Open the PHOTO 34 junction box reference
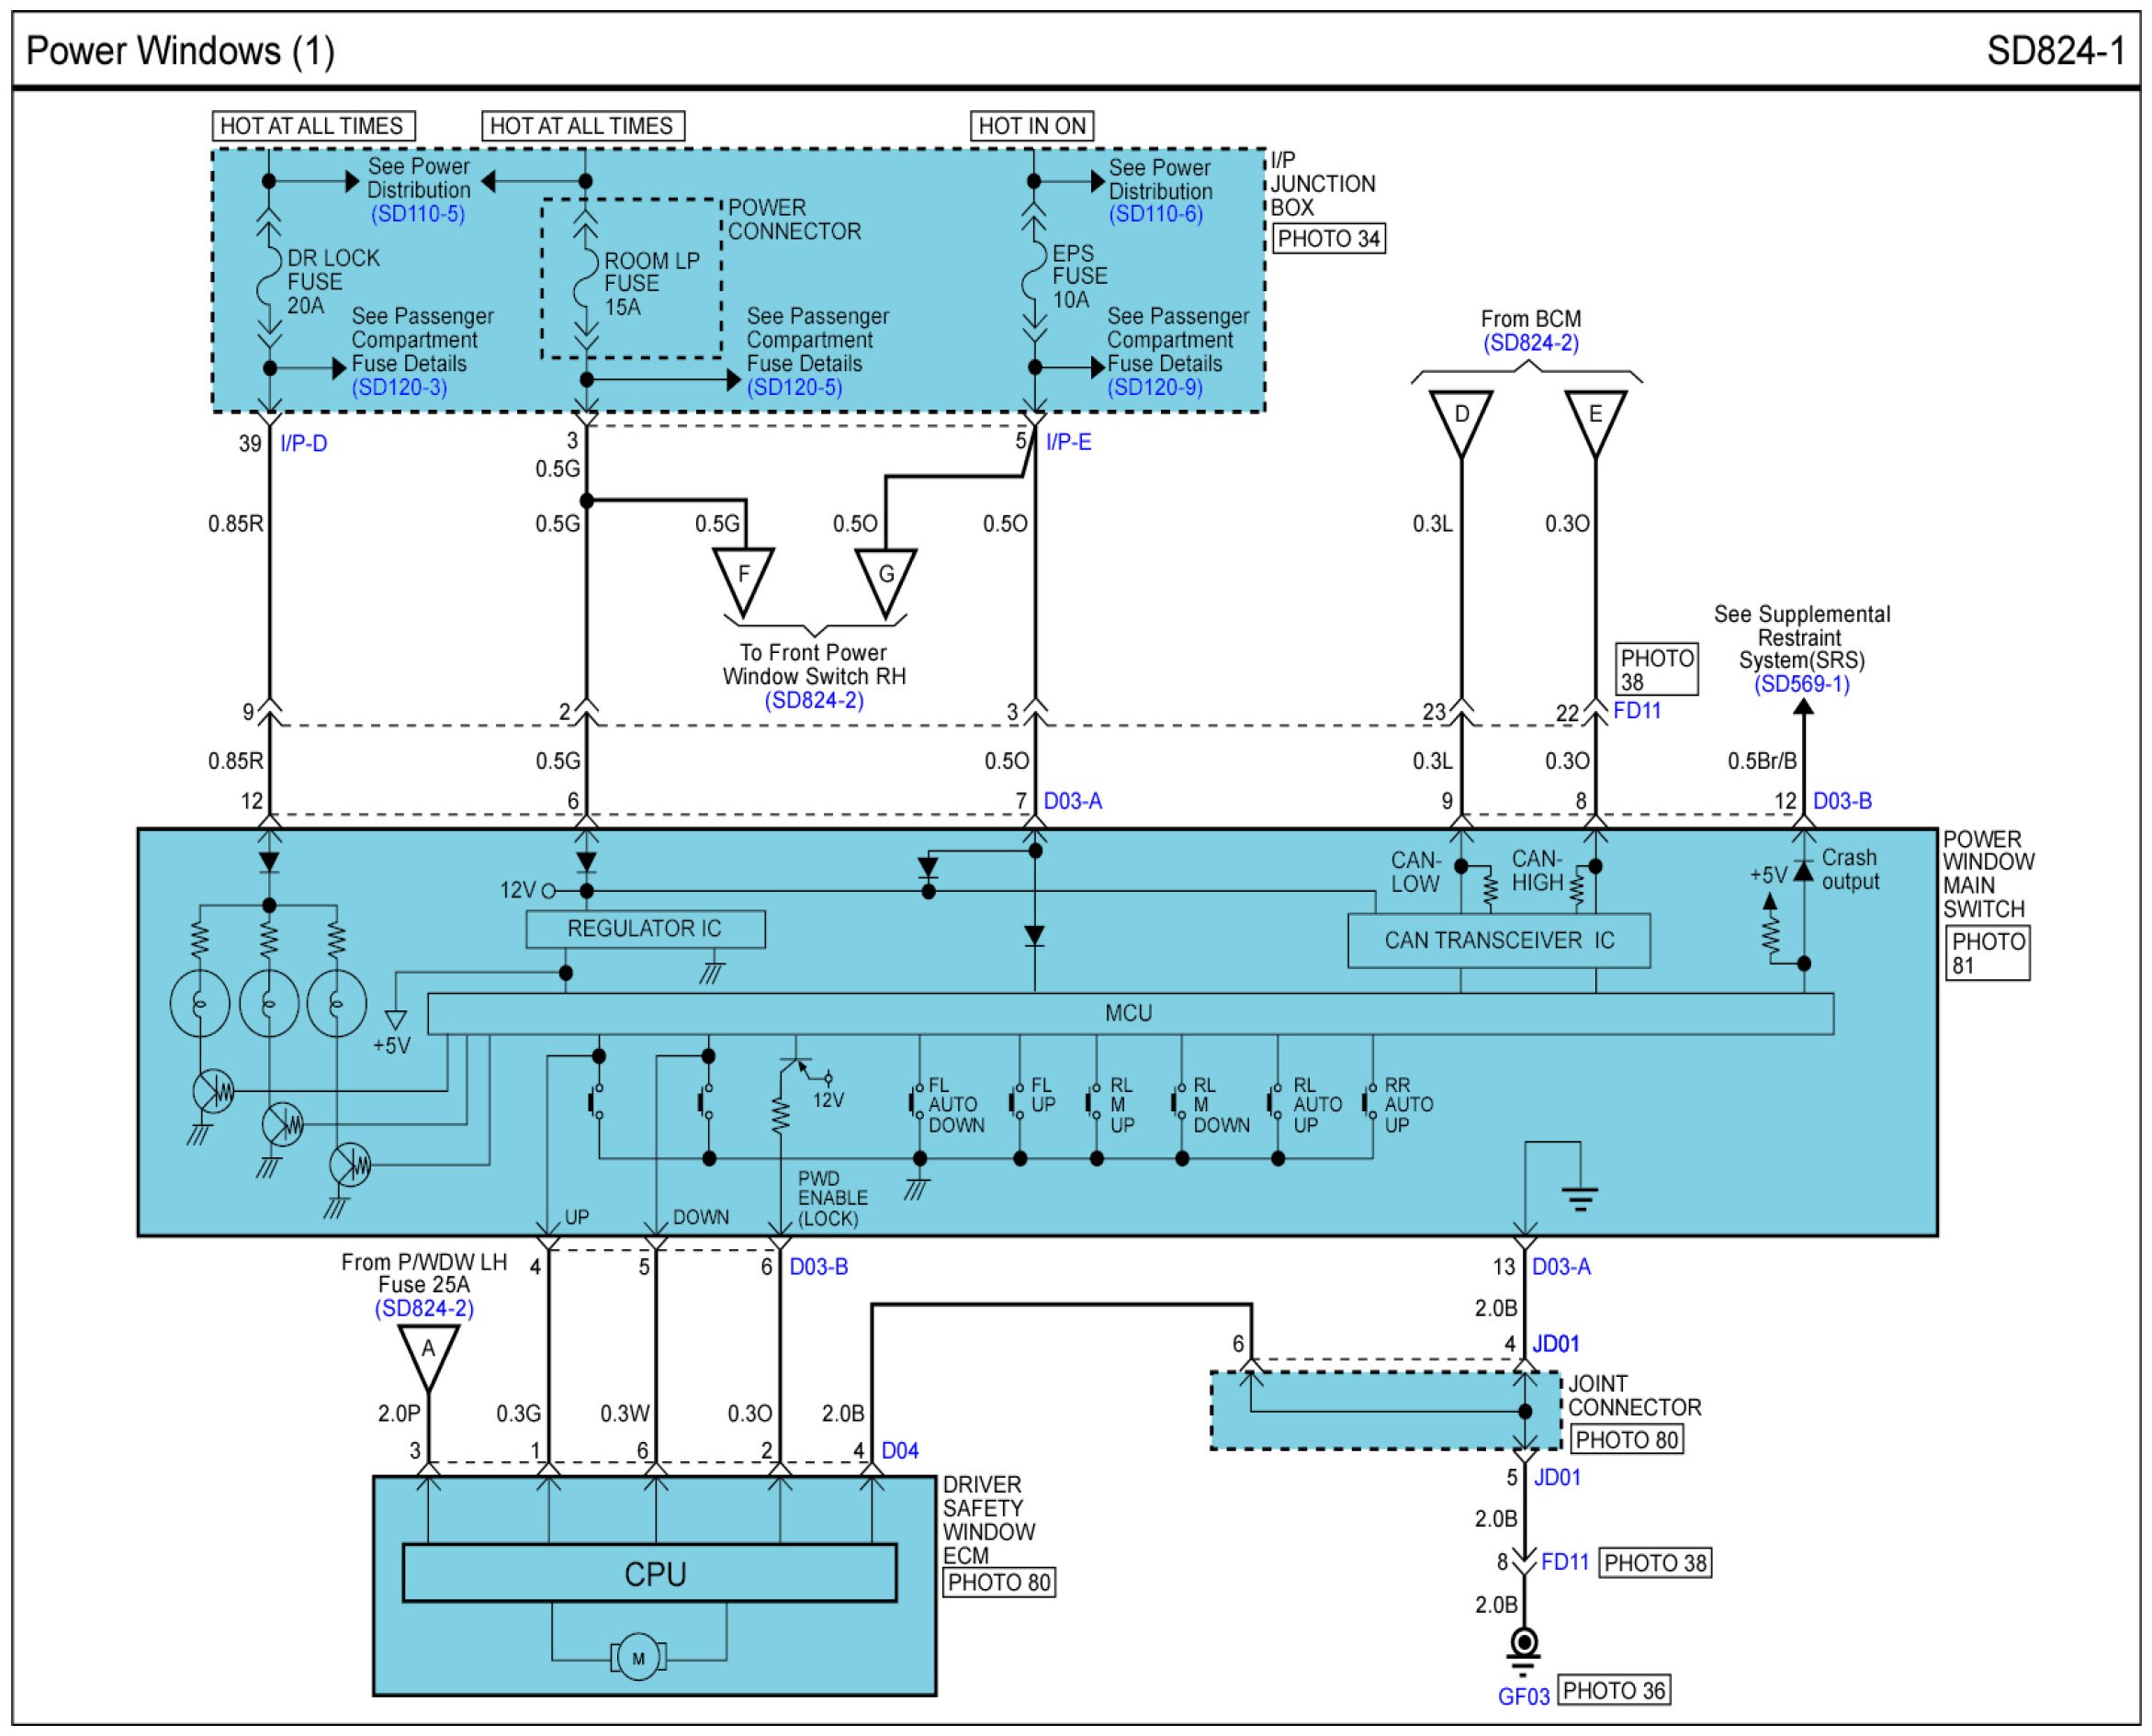 point(1328,239)
